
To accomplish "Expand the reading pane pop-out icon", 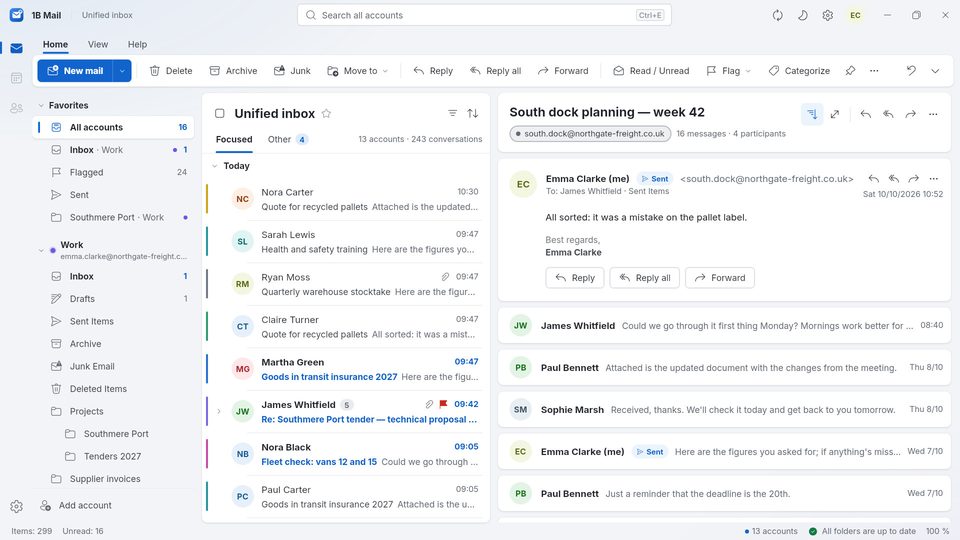I will point(834,114).
